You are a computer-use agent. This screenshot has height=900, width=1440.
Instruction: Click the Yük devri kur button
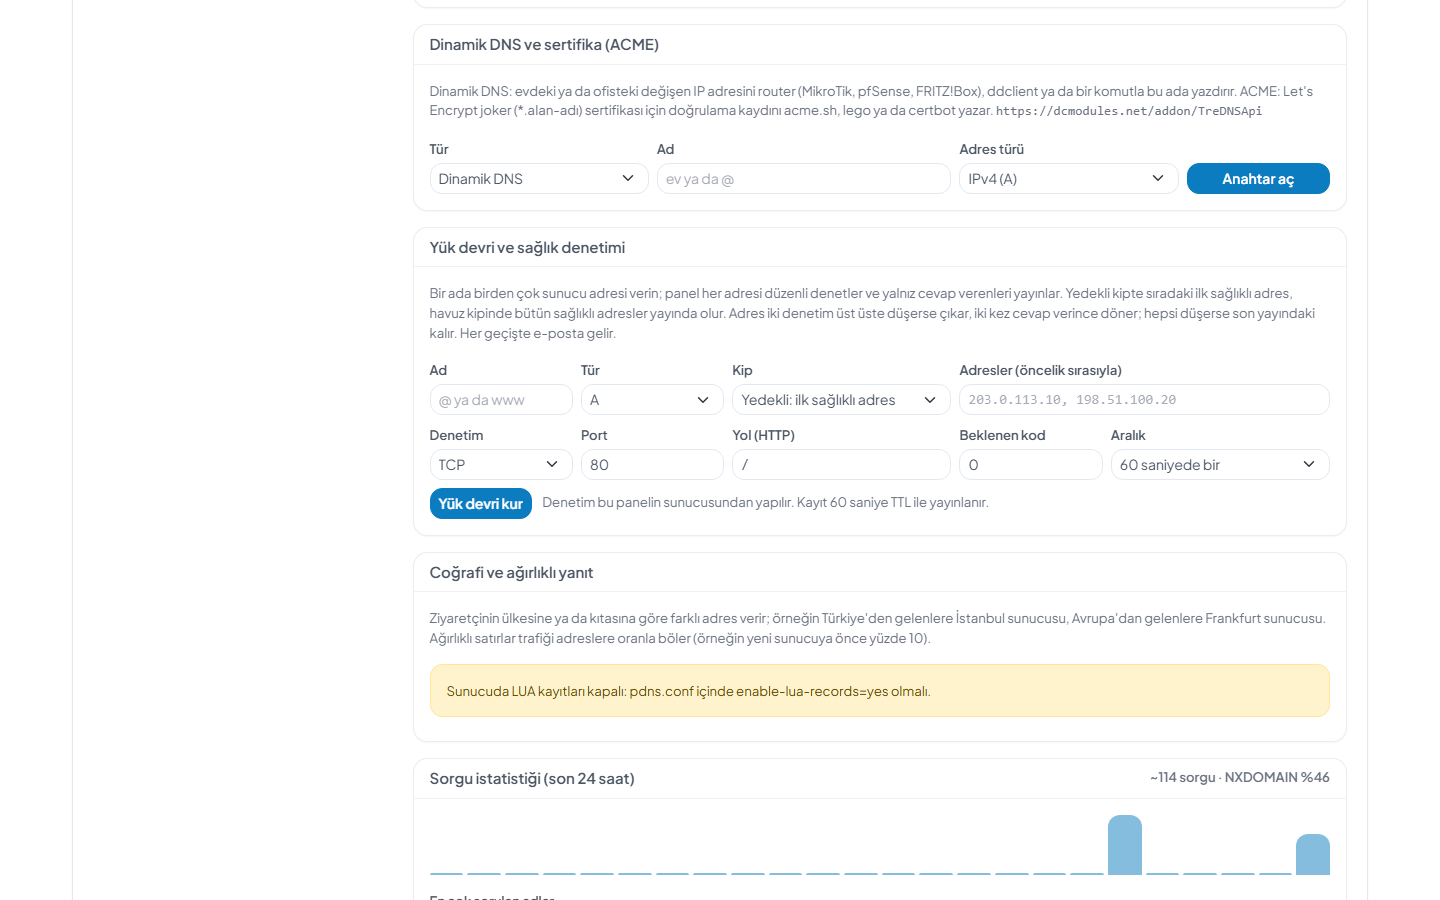point(481,504)
